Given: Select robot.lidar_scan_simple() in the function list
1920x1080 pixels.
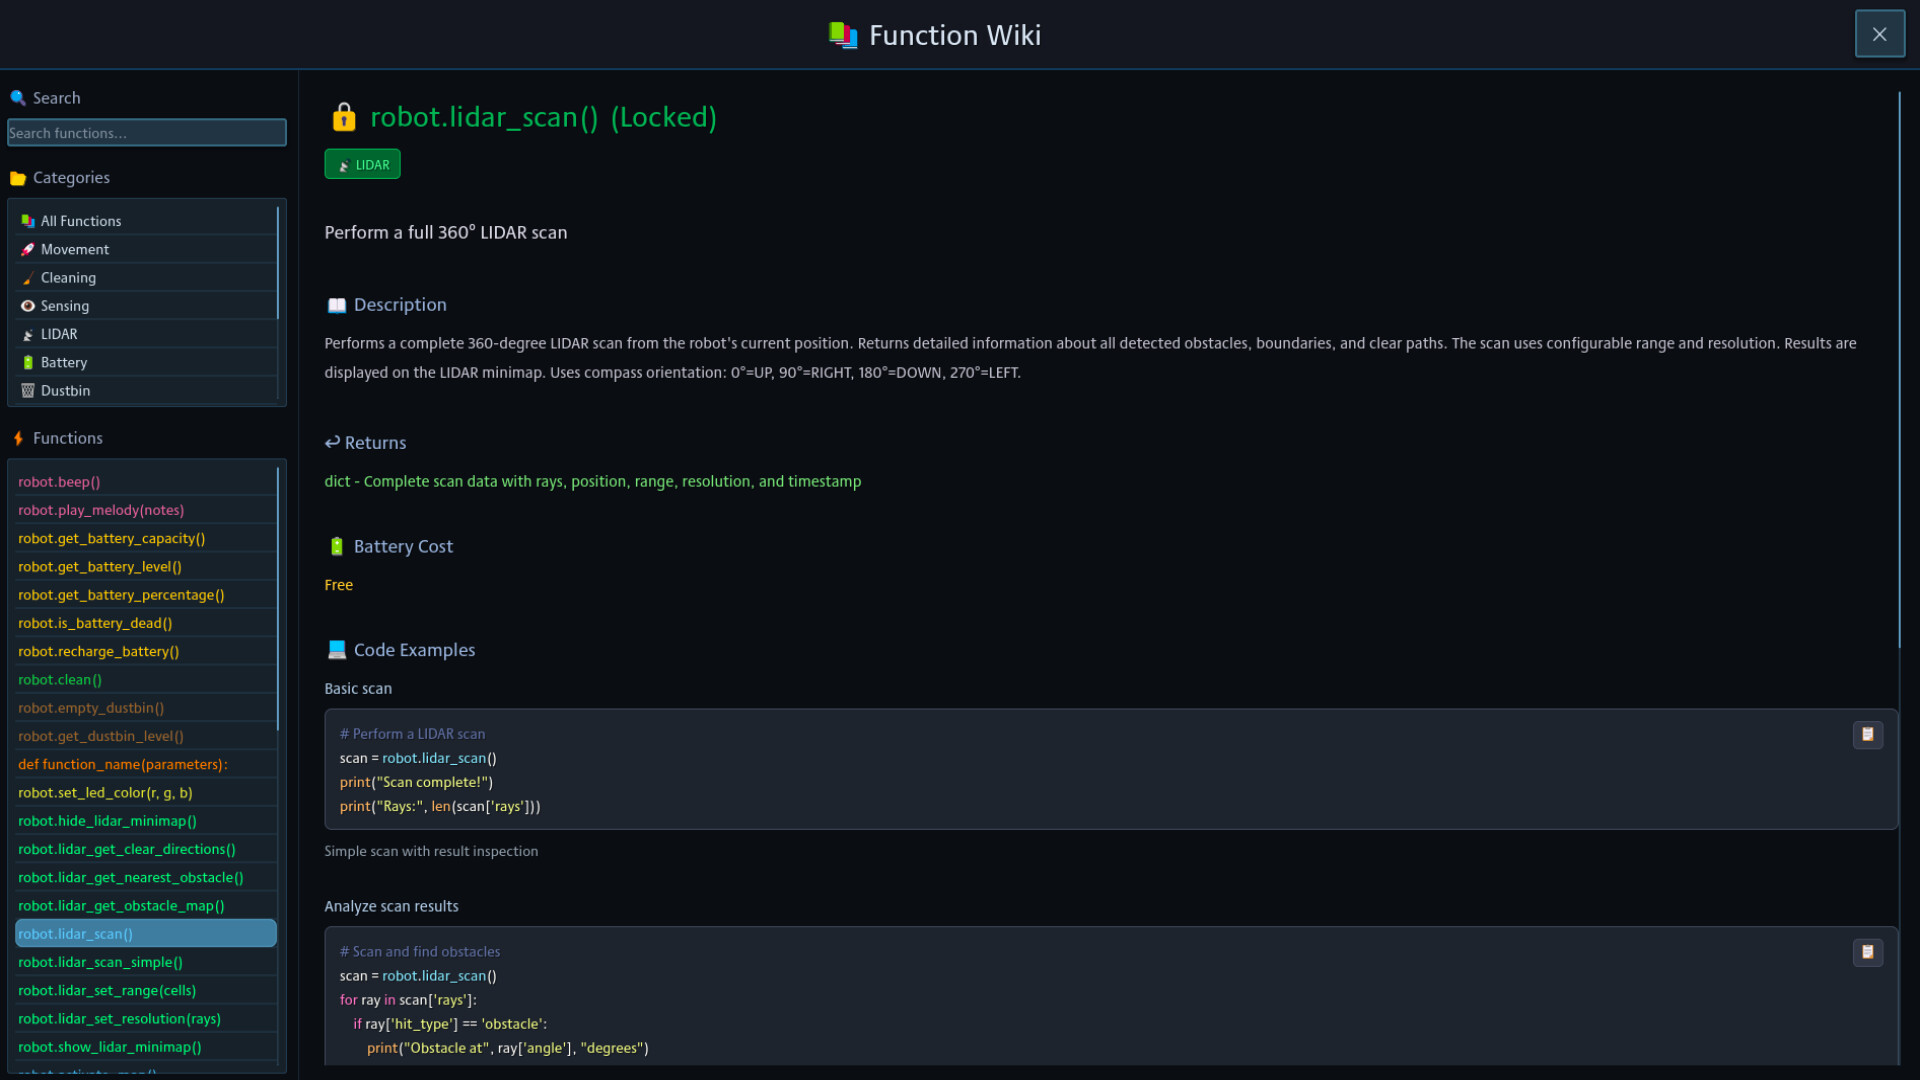Looking at the screenshot, I should pyautogui.click(x=100, y=962).
